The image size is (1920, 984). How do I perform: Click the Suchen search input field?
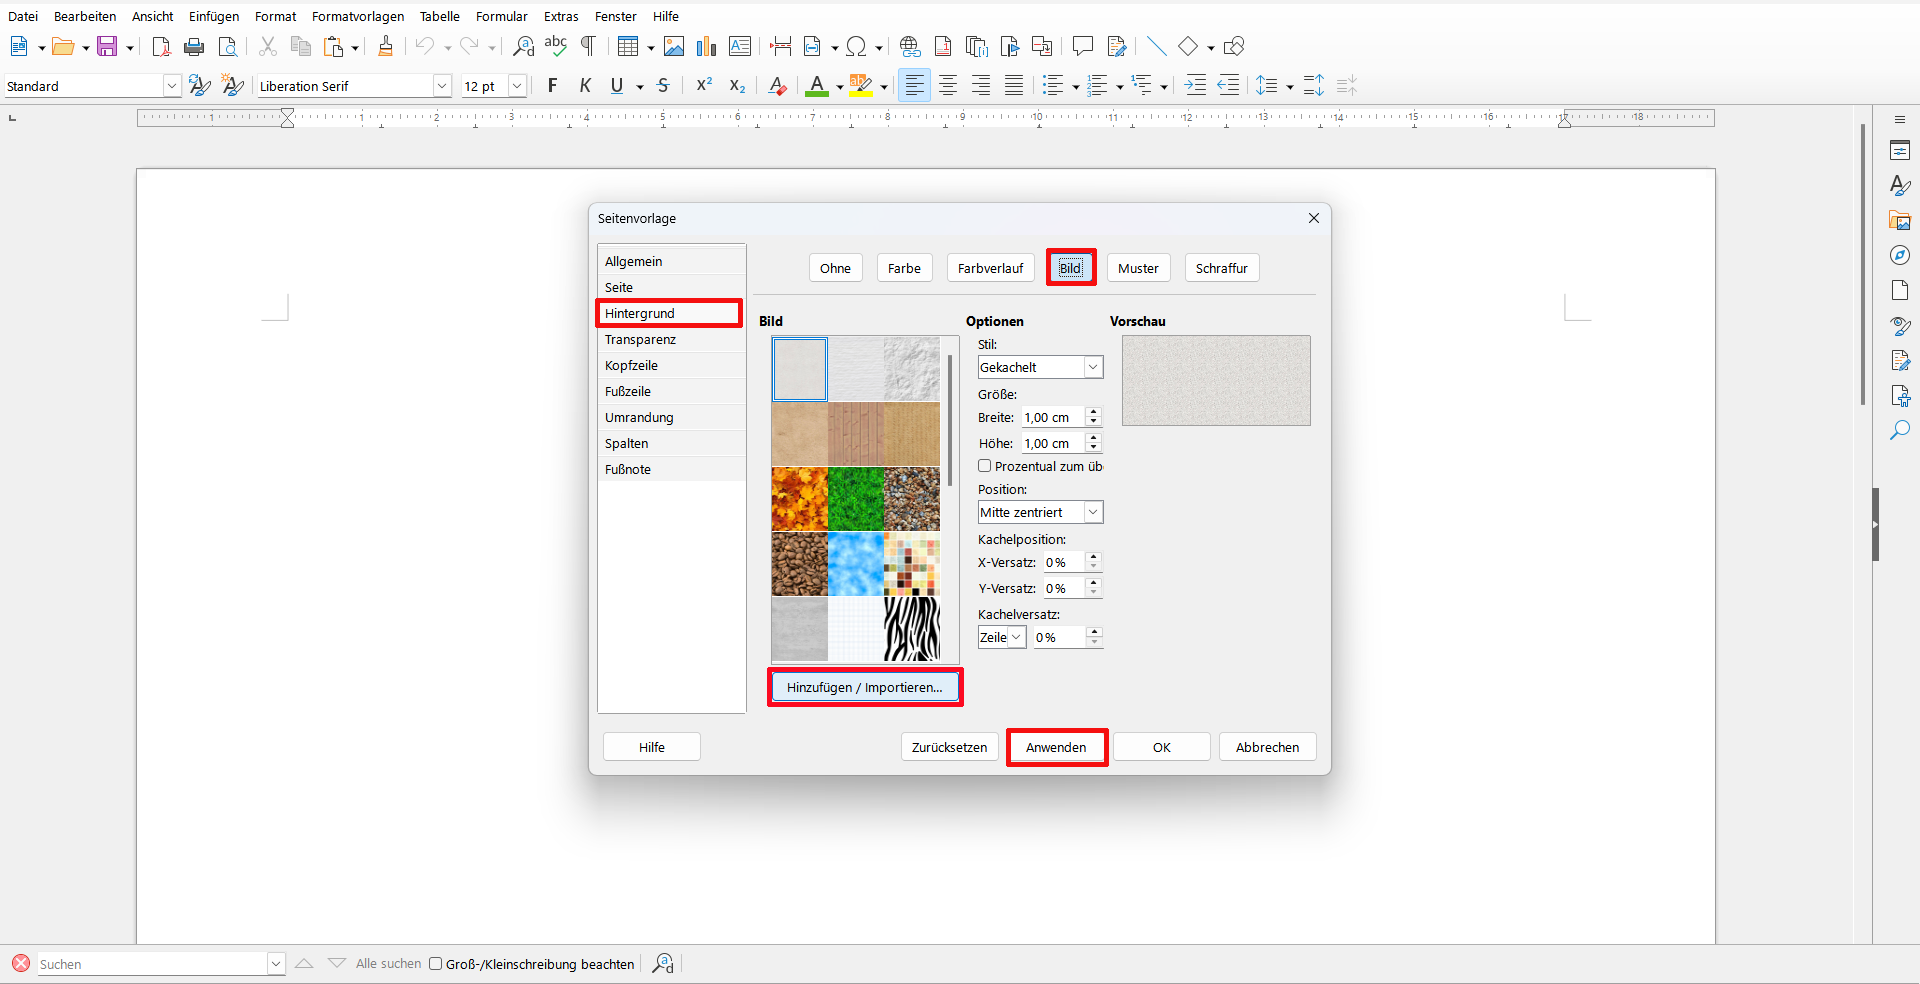(152, 964)
